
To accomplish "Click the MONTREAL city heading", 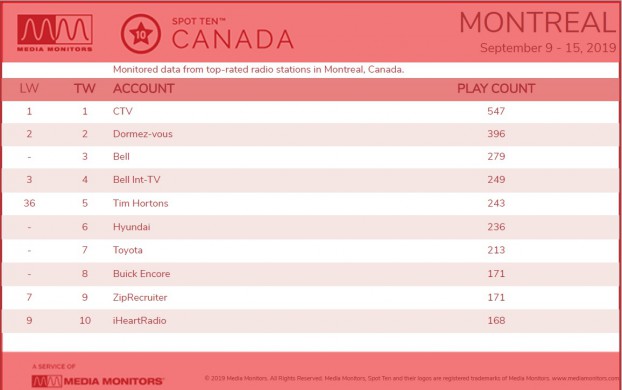I will pyautogui.click(x=538, y=23).
